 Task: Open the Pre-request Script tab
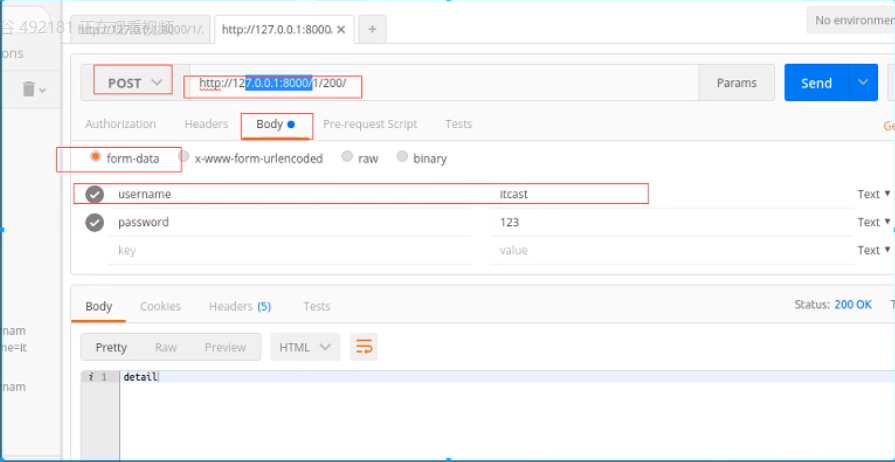pos(370,124)
